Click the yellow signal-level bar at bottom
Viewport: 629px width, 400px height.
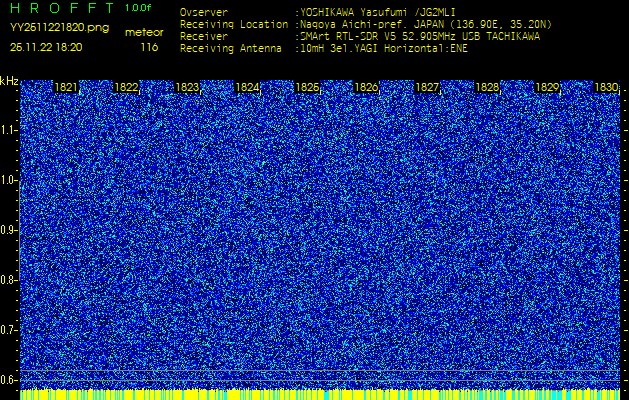coord(320,394)
